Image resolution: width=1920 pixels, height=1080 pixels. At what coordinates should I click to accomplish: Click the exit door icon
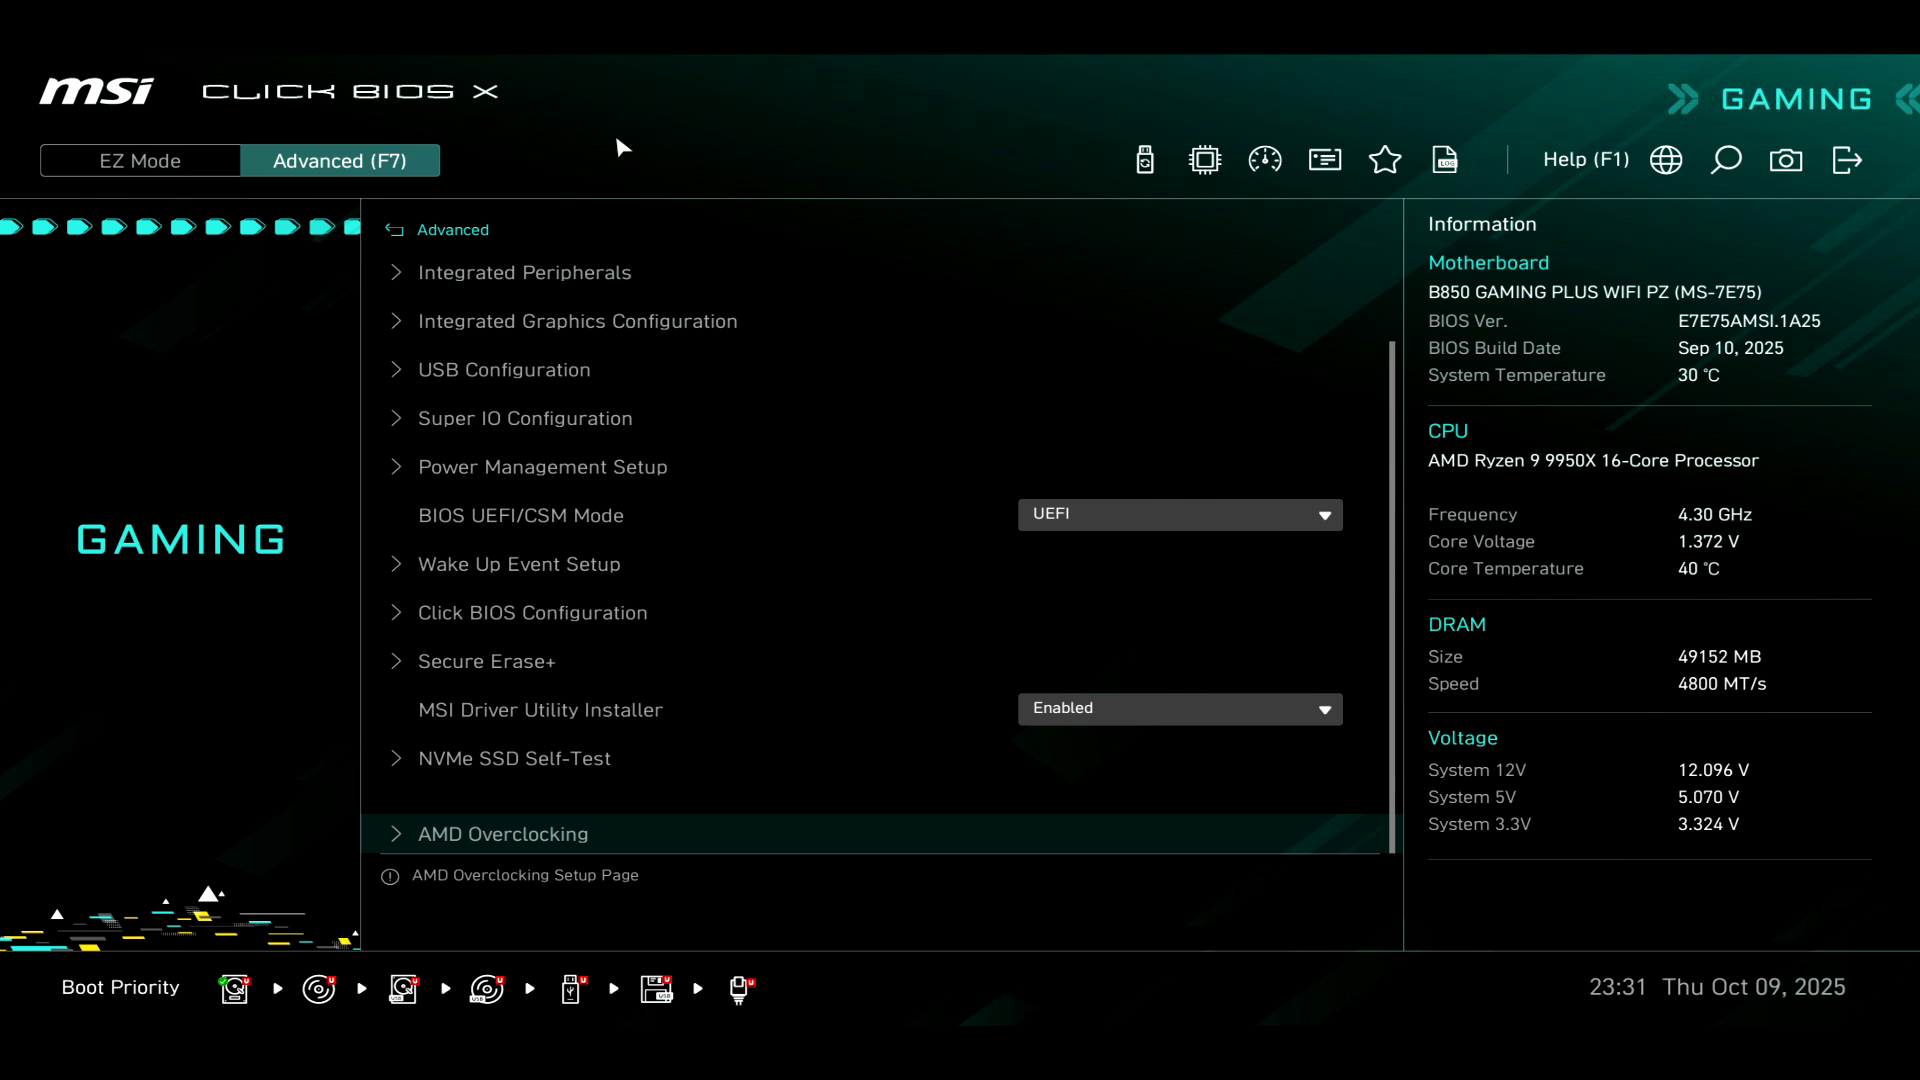tap(1846, 160)
